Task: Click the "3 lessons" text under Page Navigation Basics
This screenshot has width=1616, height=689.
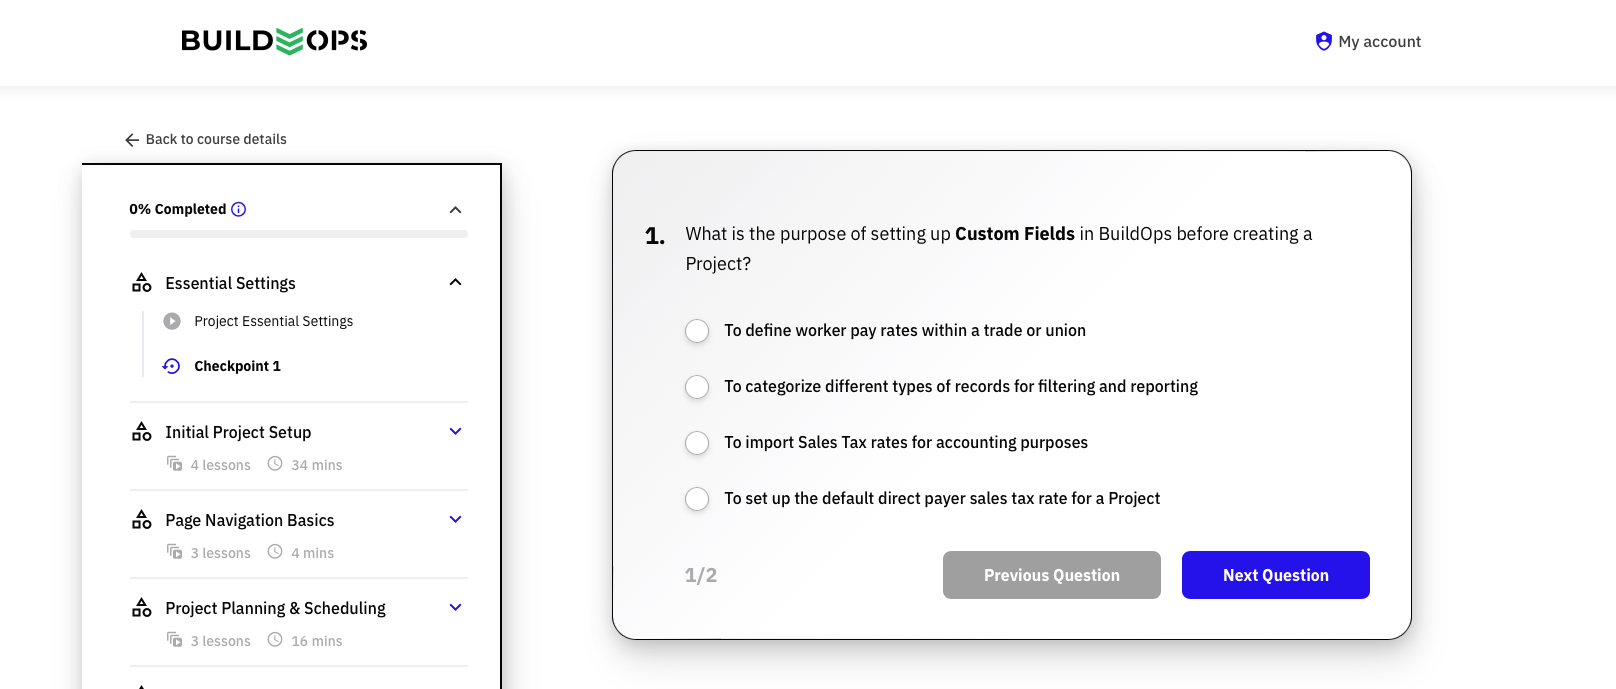Action: 221,553
